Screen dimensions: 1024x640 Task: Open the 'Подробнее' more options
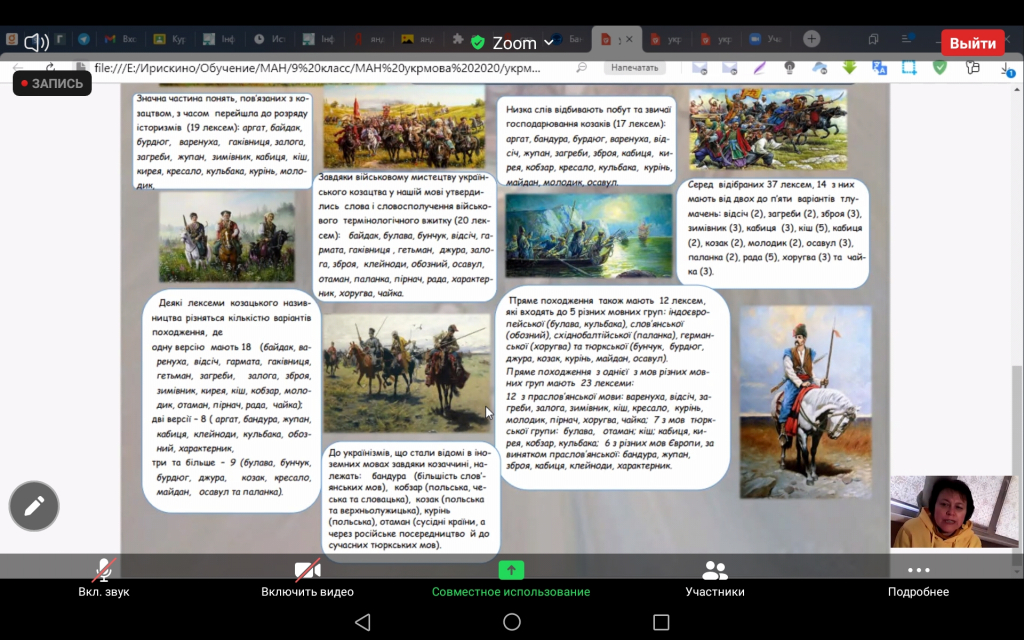[918, 578]
